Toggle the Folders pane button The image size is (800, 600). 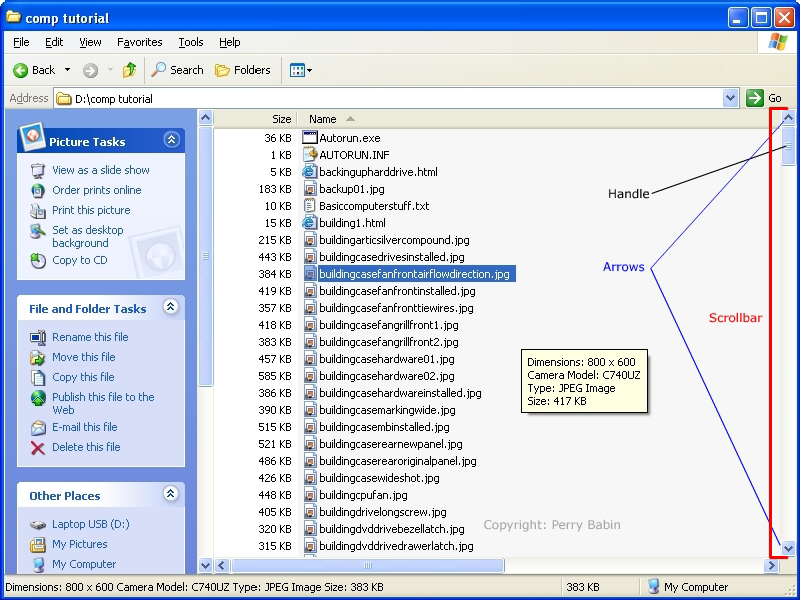243,70
